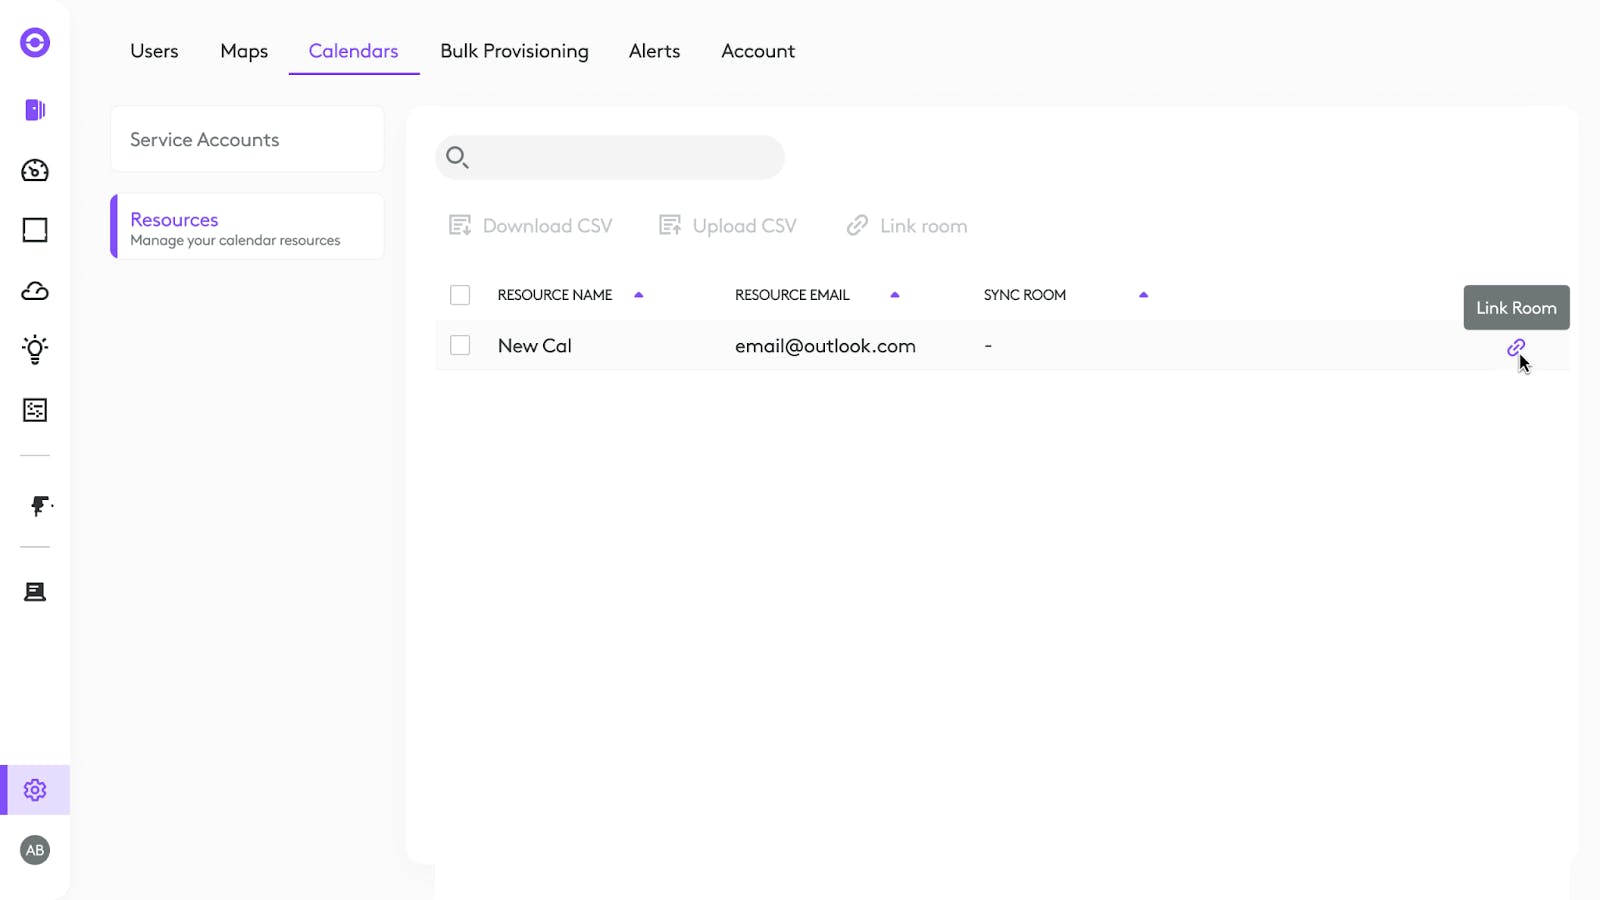Open the insights lightbulb icon
Screen dimensions: 1600x900
[35, 349]
